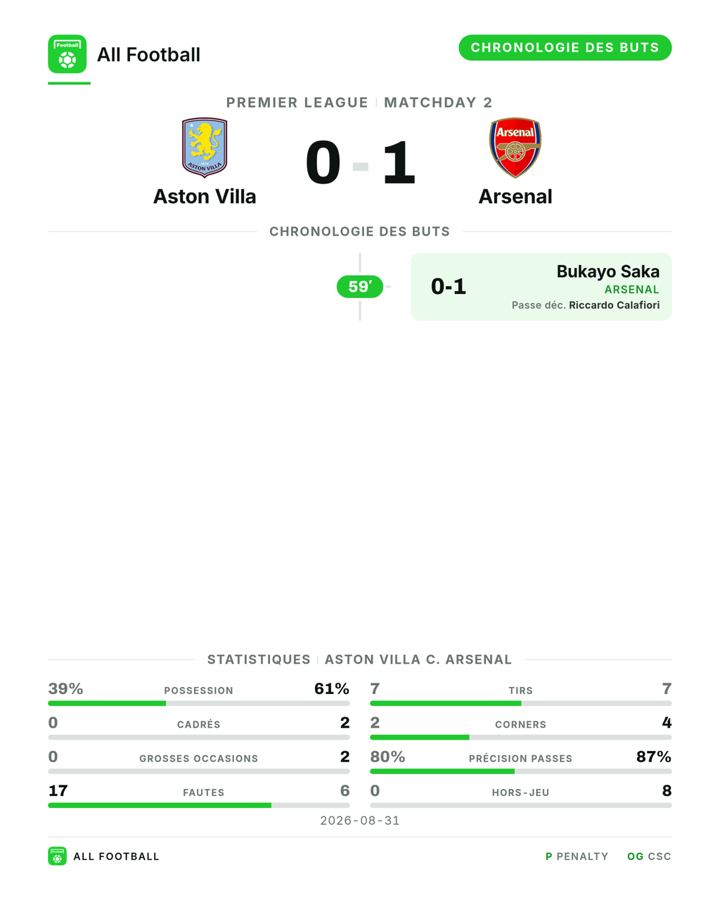Click the Aston Villa club crest
This screenshot has height=900, width=720.
(204, 148)
